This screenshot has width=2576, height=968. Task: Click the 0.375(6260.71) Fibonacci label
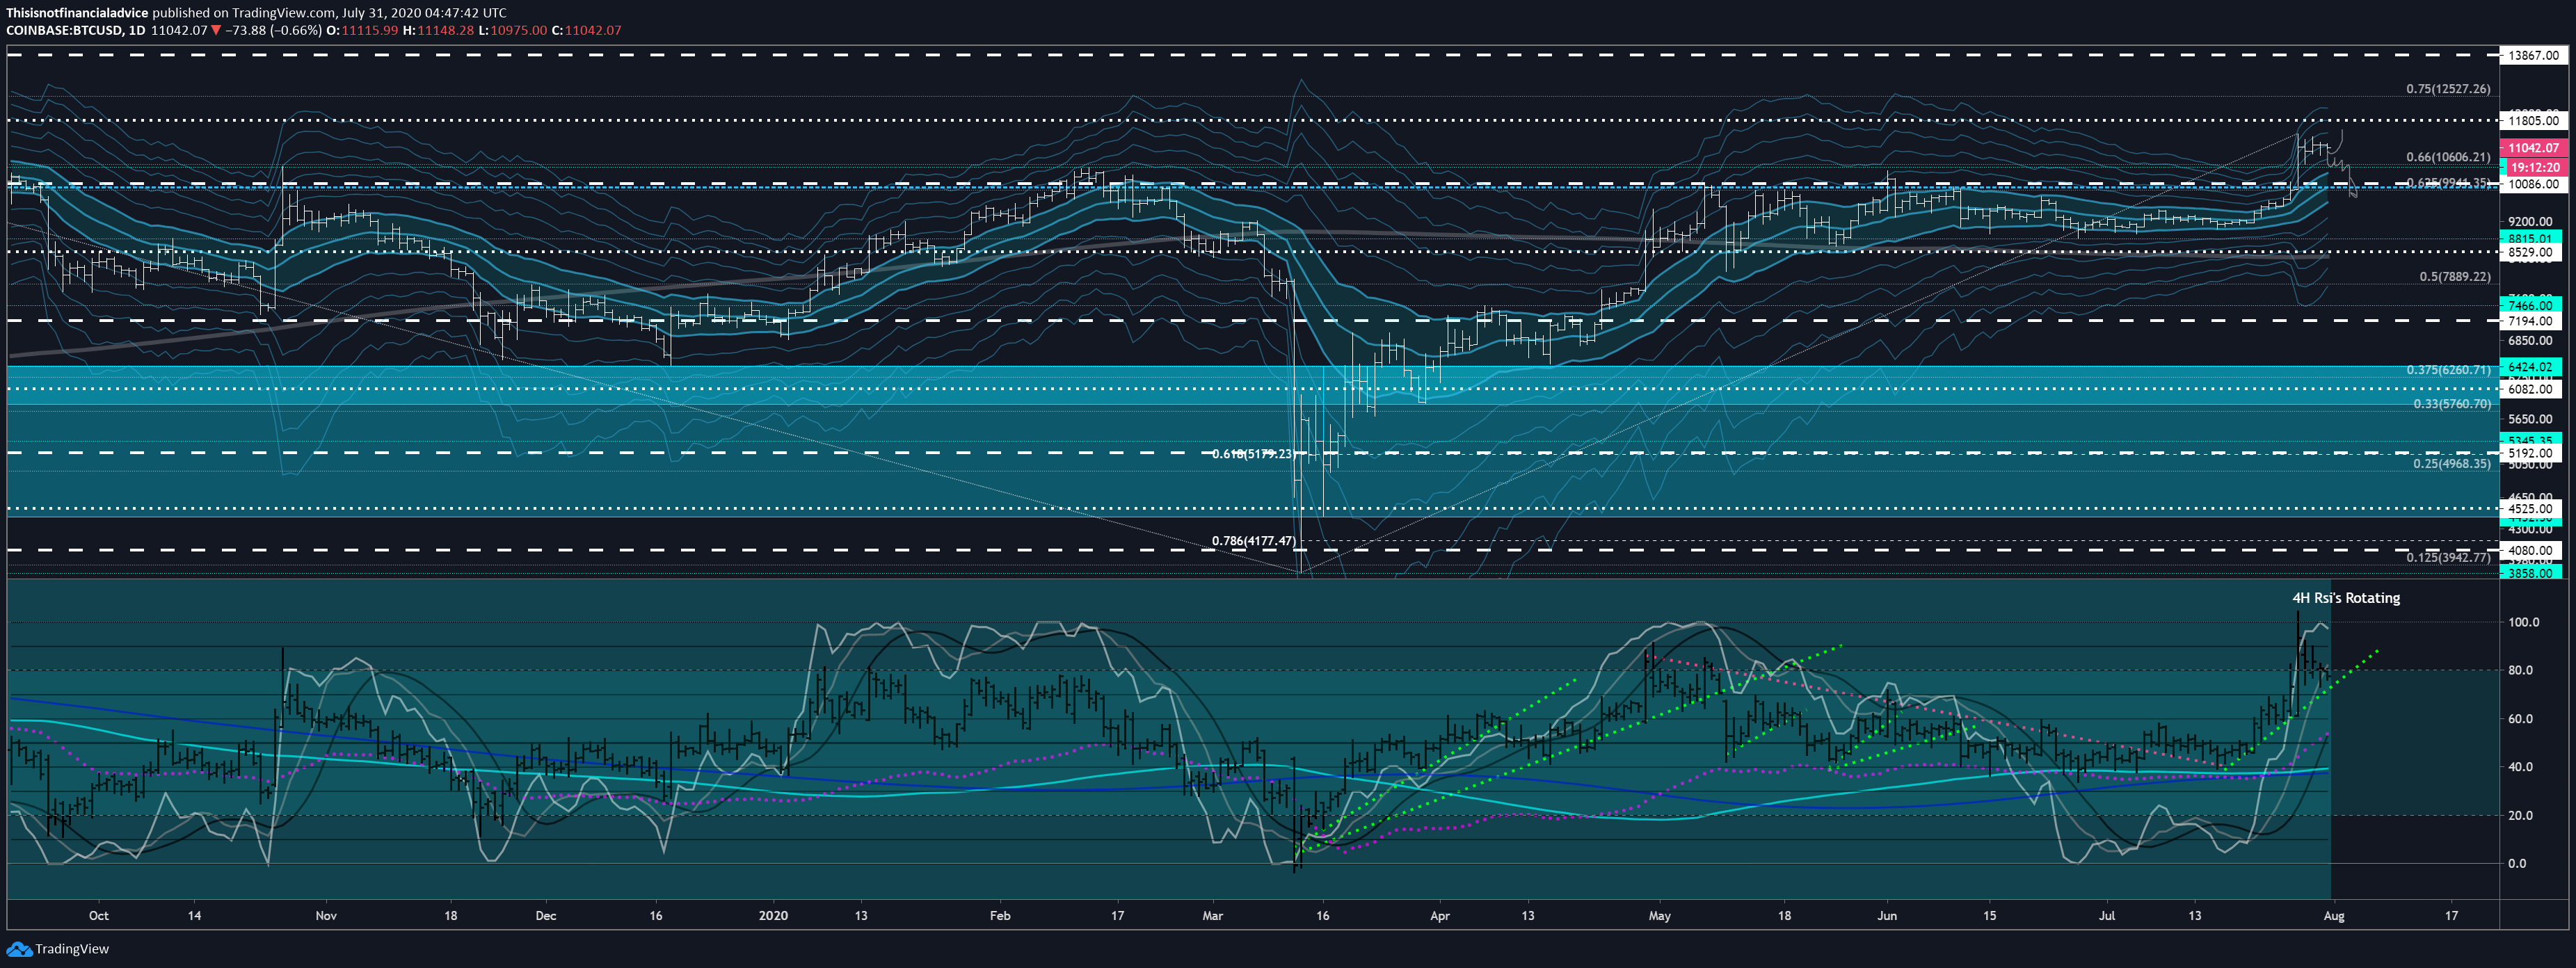(2448, 370)
